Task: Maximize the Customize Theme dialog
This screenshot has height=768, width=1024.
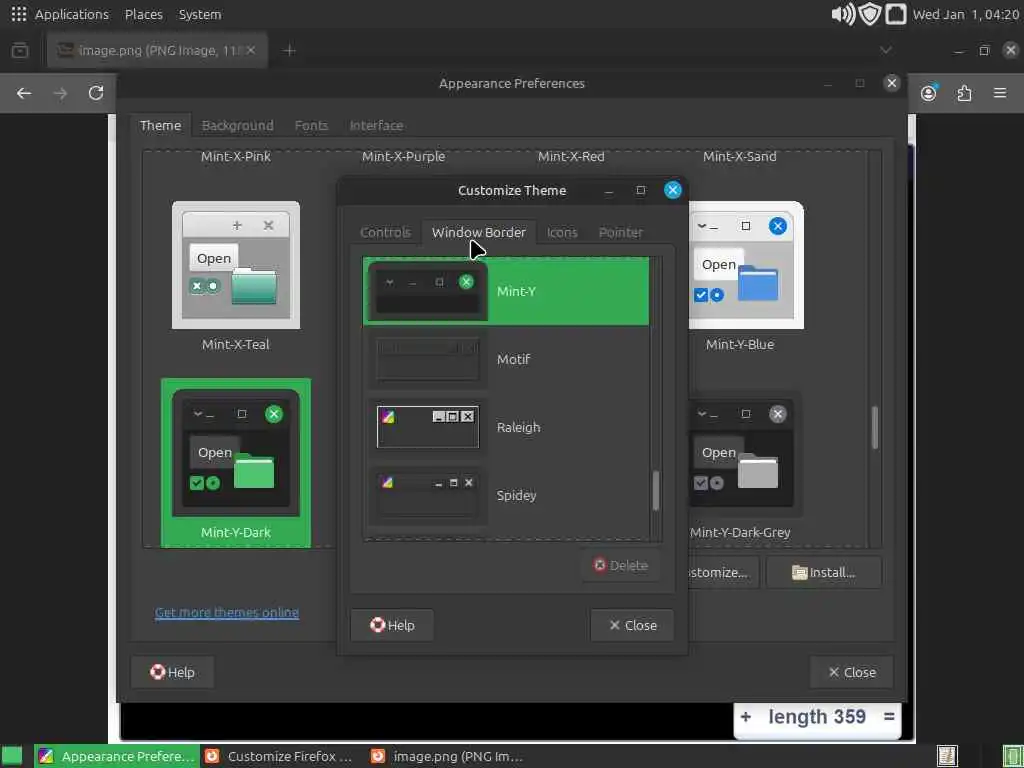Action: (x=641, y=190)
